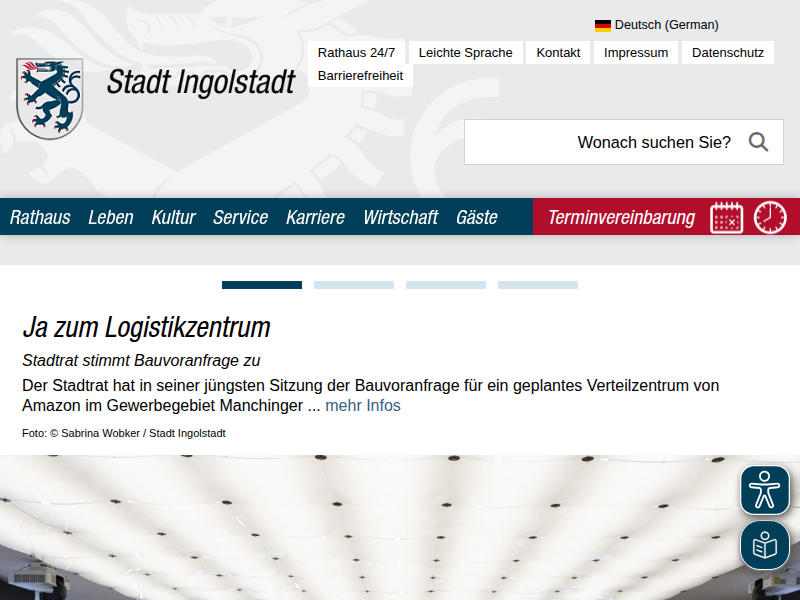Click the German flag icon
This screenshot has width=800, height=600.
click(603, 25)
